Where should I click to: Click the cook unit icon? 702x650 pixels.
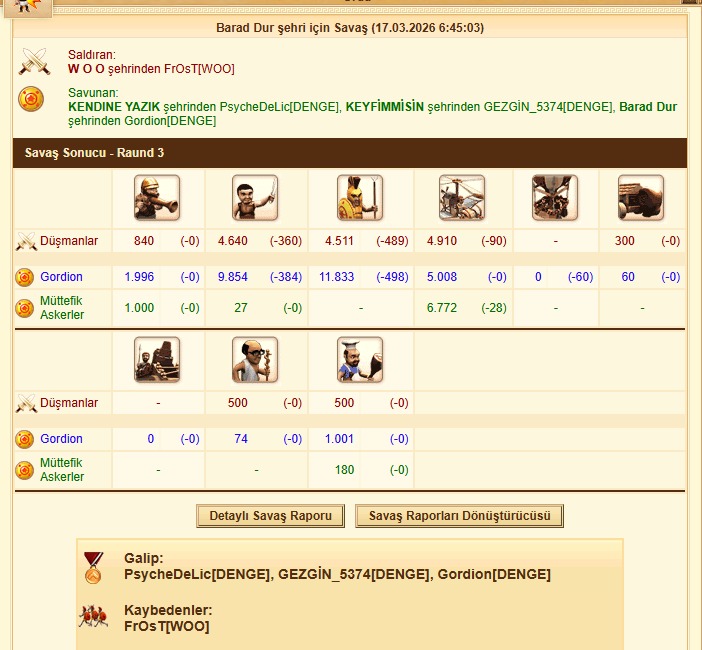point(360,359)
